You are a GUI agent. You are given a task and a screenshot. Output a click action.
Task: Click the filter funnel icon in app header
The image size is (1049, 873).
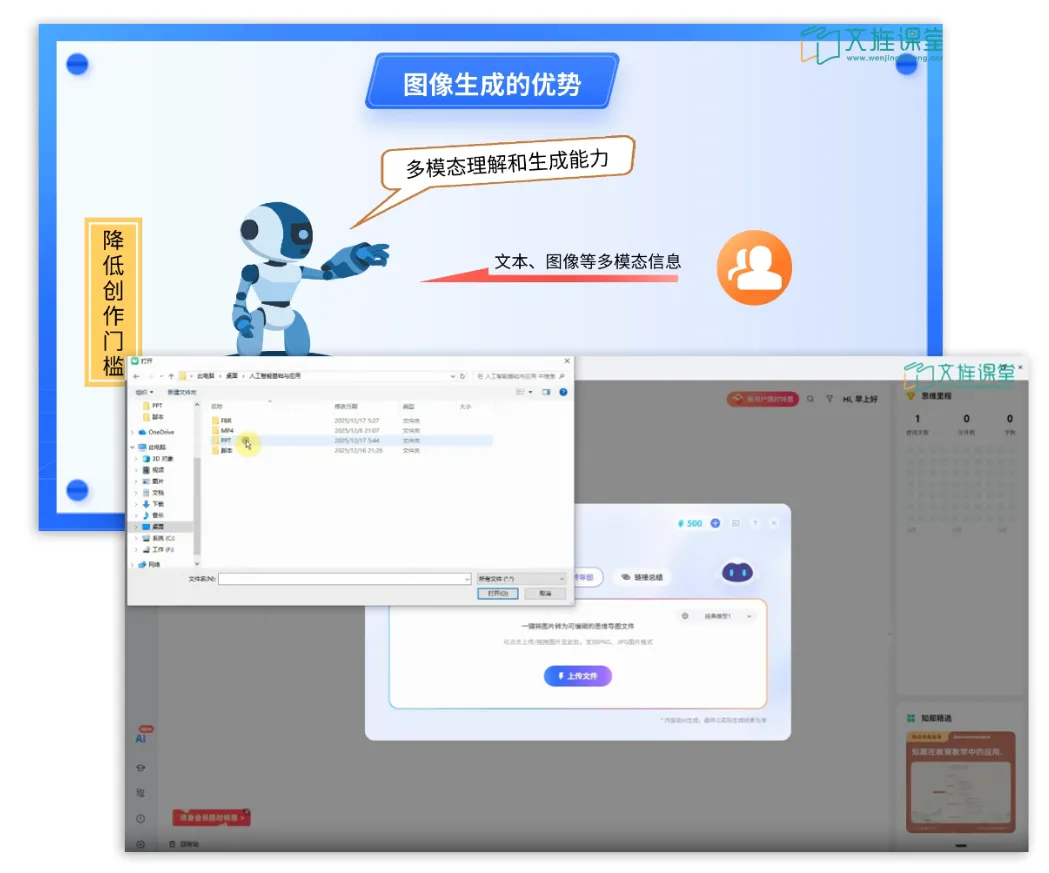(x=829, y=399)
